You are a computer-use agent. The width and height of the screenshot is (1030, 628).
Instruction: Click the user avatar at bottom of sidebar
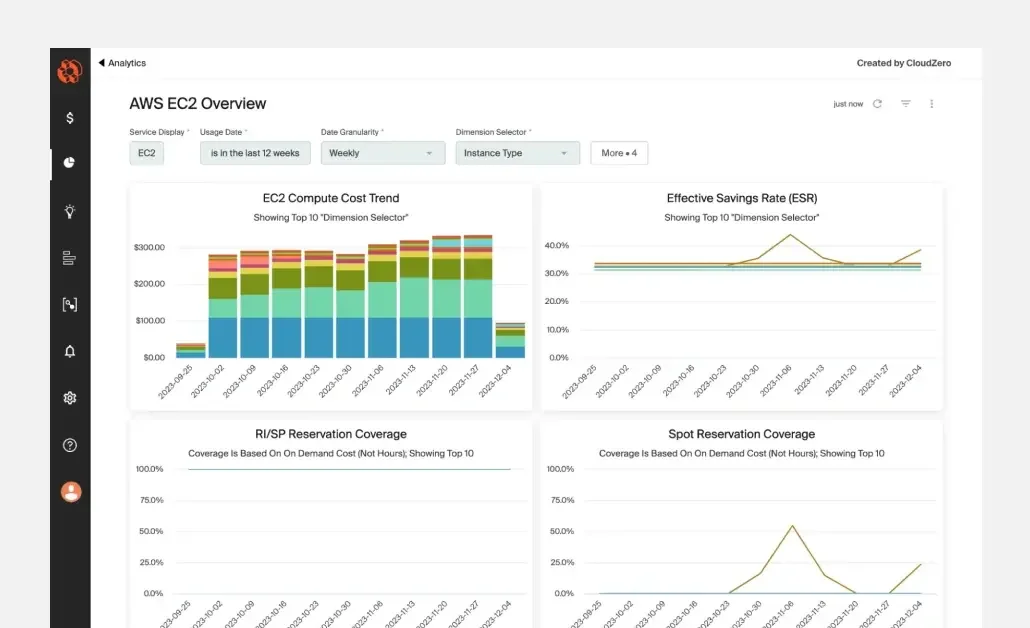point(69,491)
